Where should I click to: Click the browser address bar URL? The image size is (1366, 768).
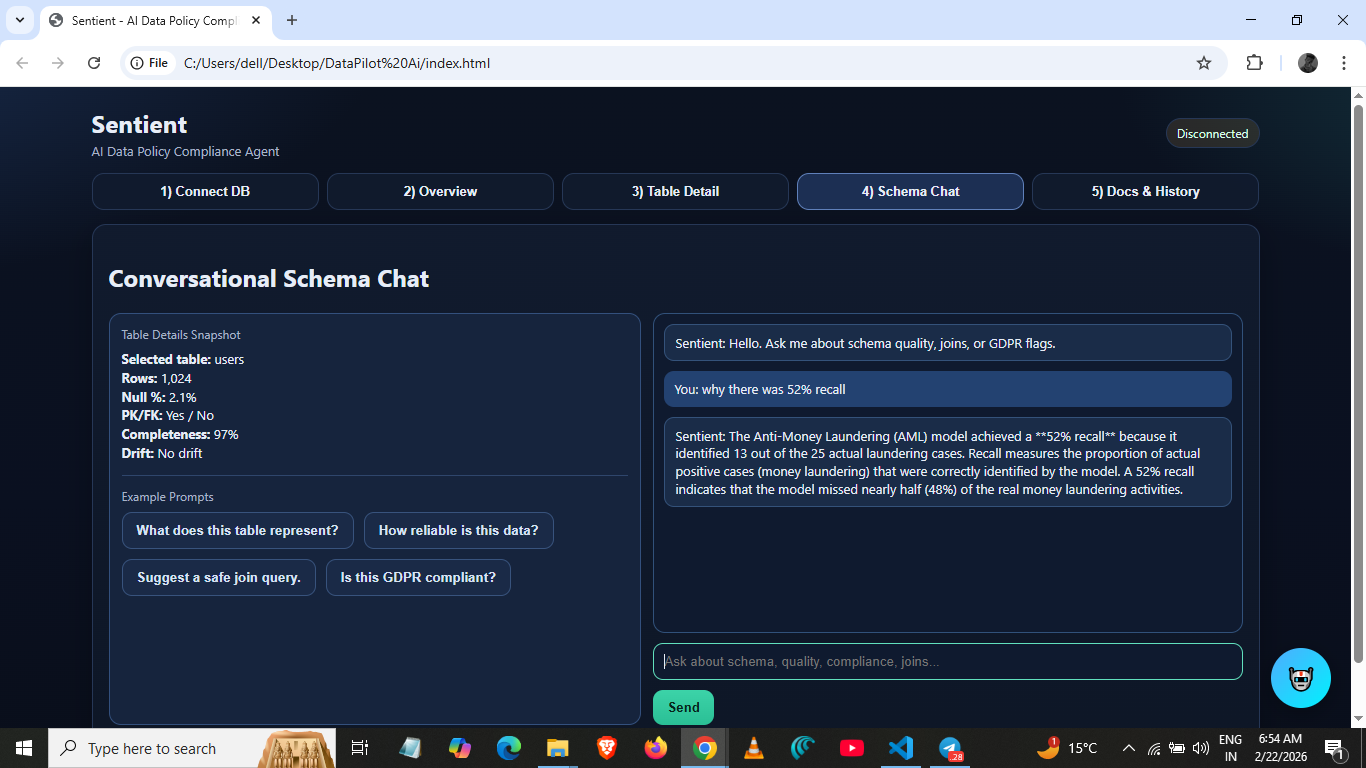[x=337, y=63]
